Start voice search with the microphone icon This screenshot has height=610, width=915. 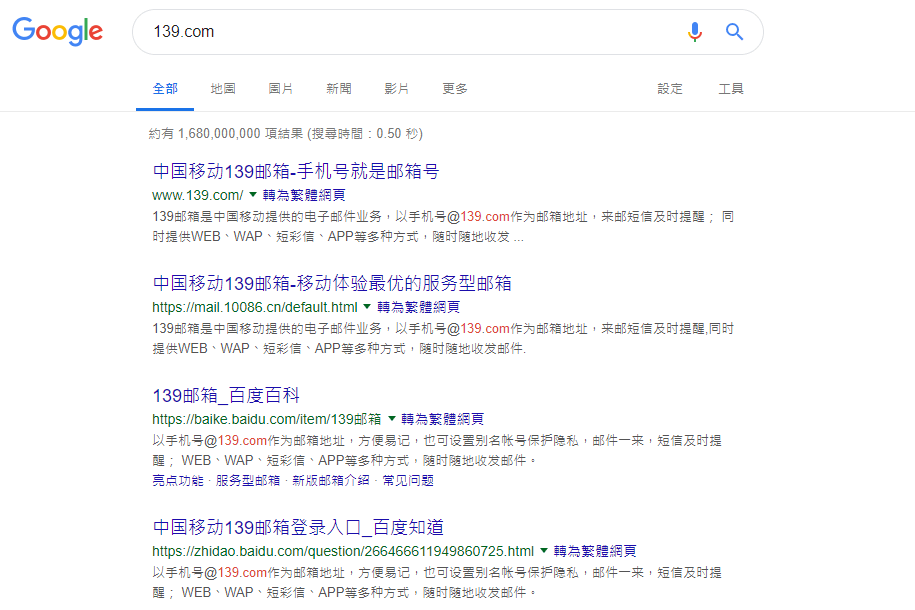click(x=694, y=32)
